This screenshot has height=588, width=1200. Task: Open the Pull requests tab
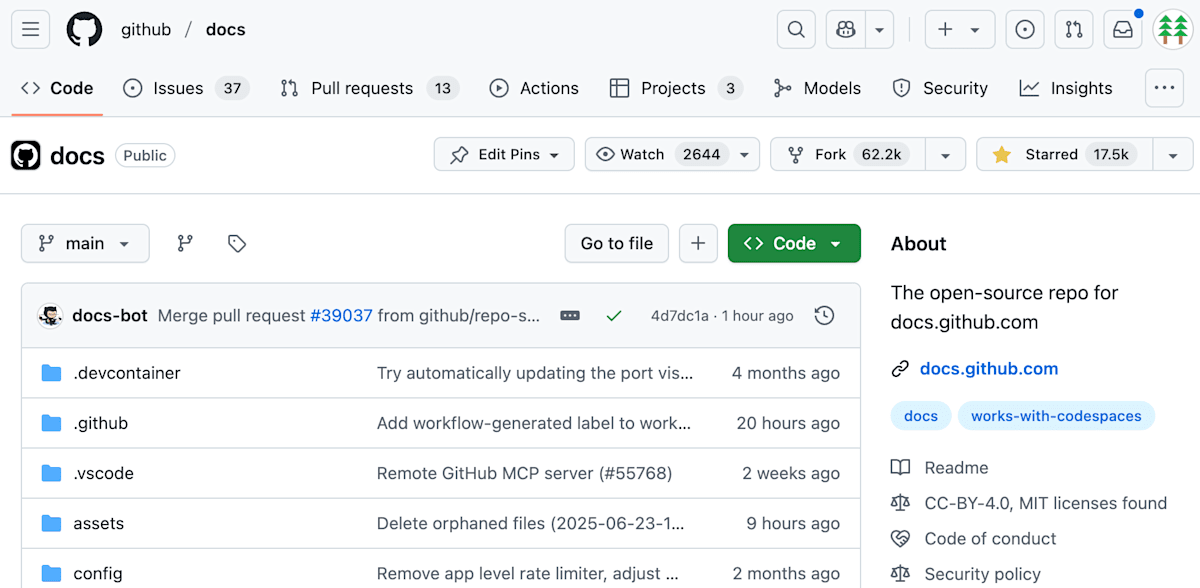tap(369, 88)
